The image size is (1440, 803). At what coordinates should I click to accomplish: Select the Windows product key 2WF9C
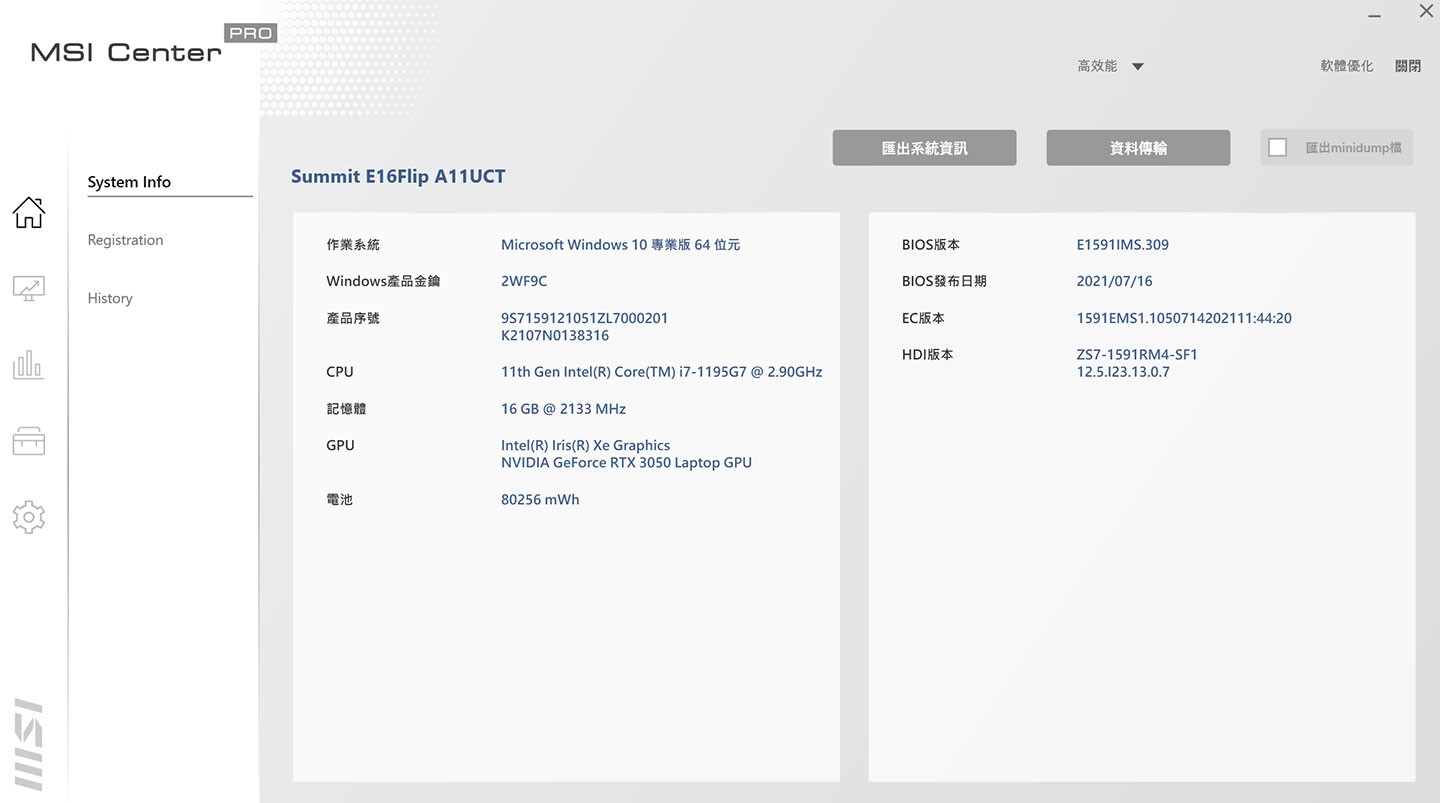tap(524, 281)
